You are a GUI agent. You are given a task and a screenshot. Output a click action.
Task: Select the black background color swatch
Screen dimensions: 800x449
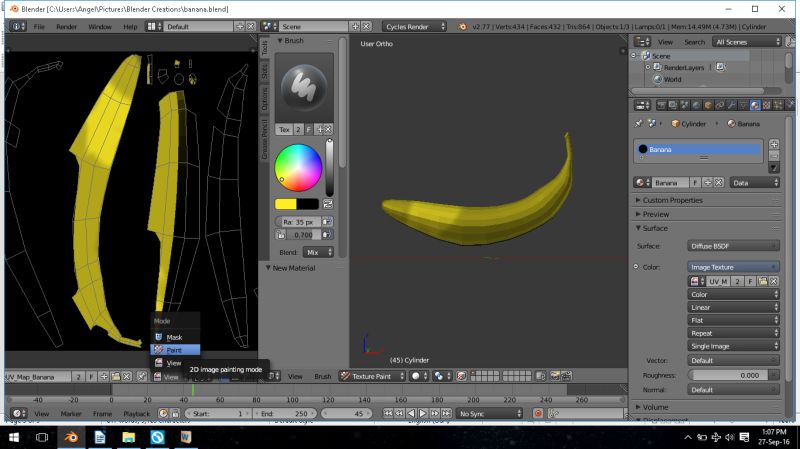[x=308, y=204]
